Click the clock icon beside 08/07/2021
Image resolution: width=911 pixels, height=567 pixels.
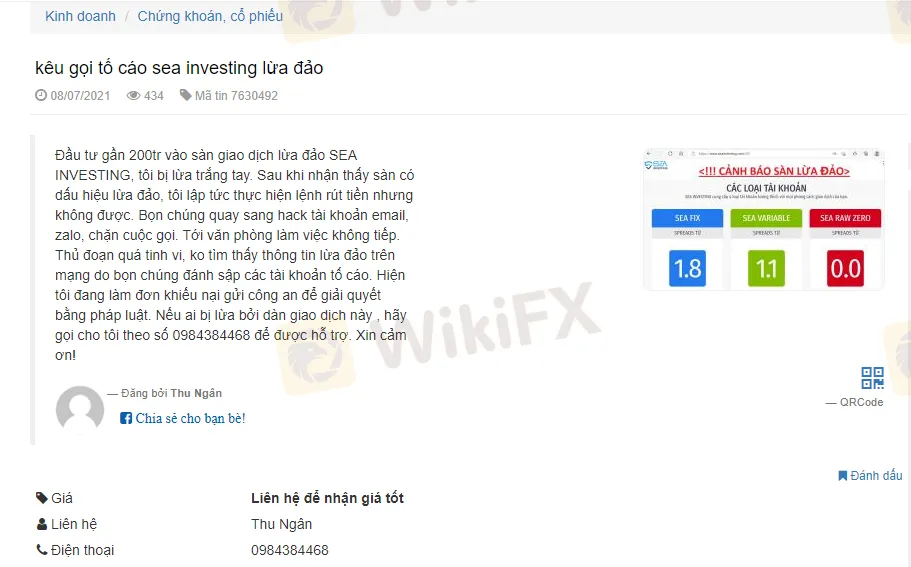[41, 95]
